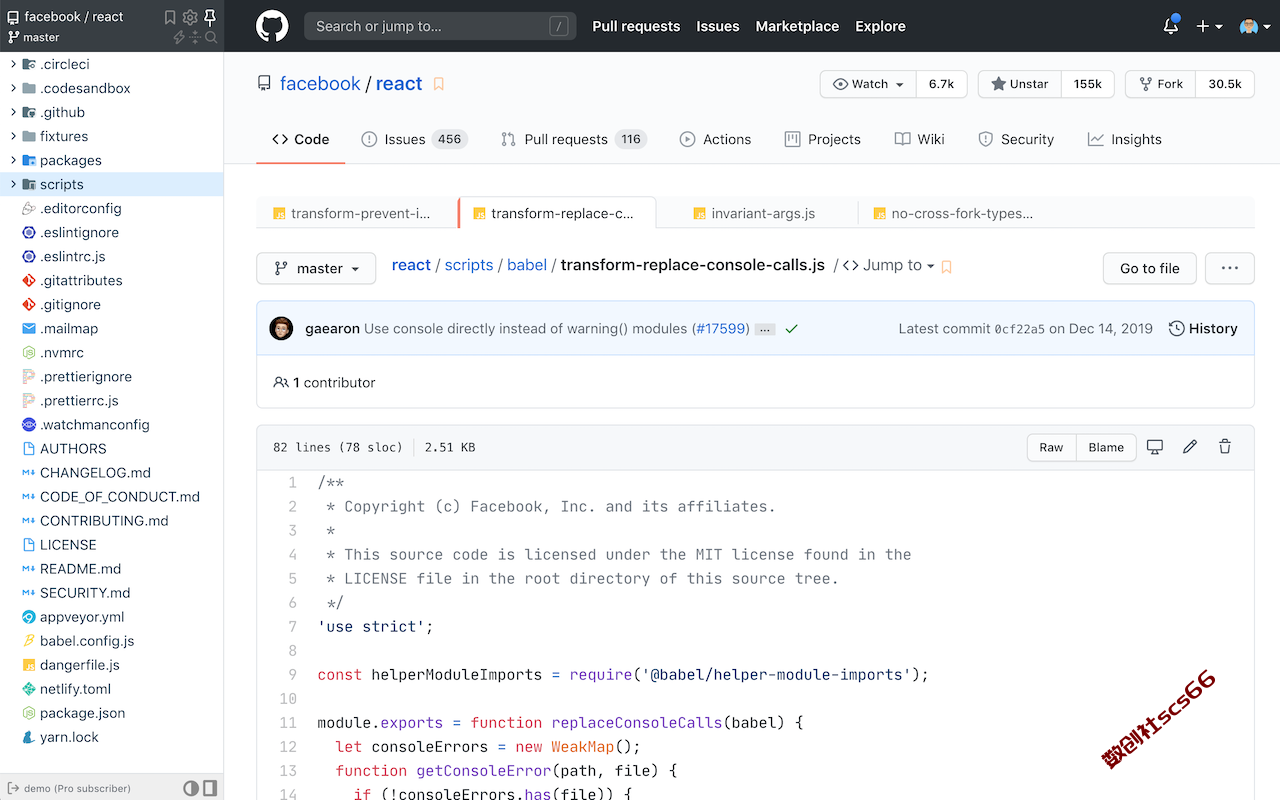Screen dimensions: 1280x800
Task: Switch to the Projects tab
Action: pyautogui.click(x=823, y=139)
